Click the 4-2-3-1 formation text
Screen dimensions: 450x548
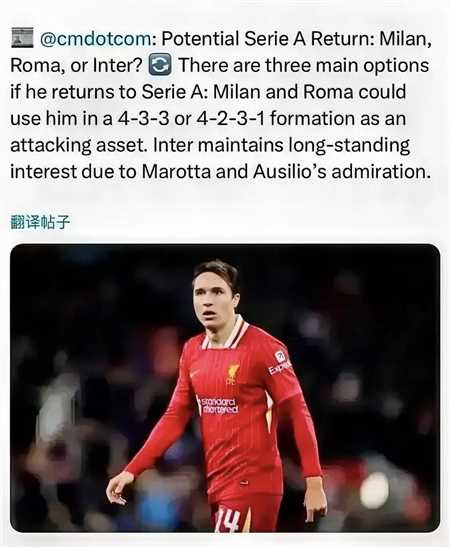pos(230,118)
